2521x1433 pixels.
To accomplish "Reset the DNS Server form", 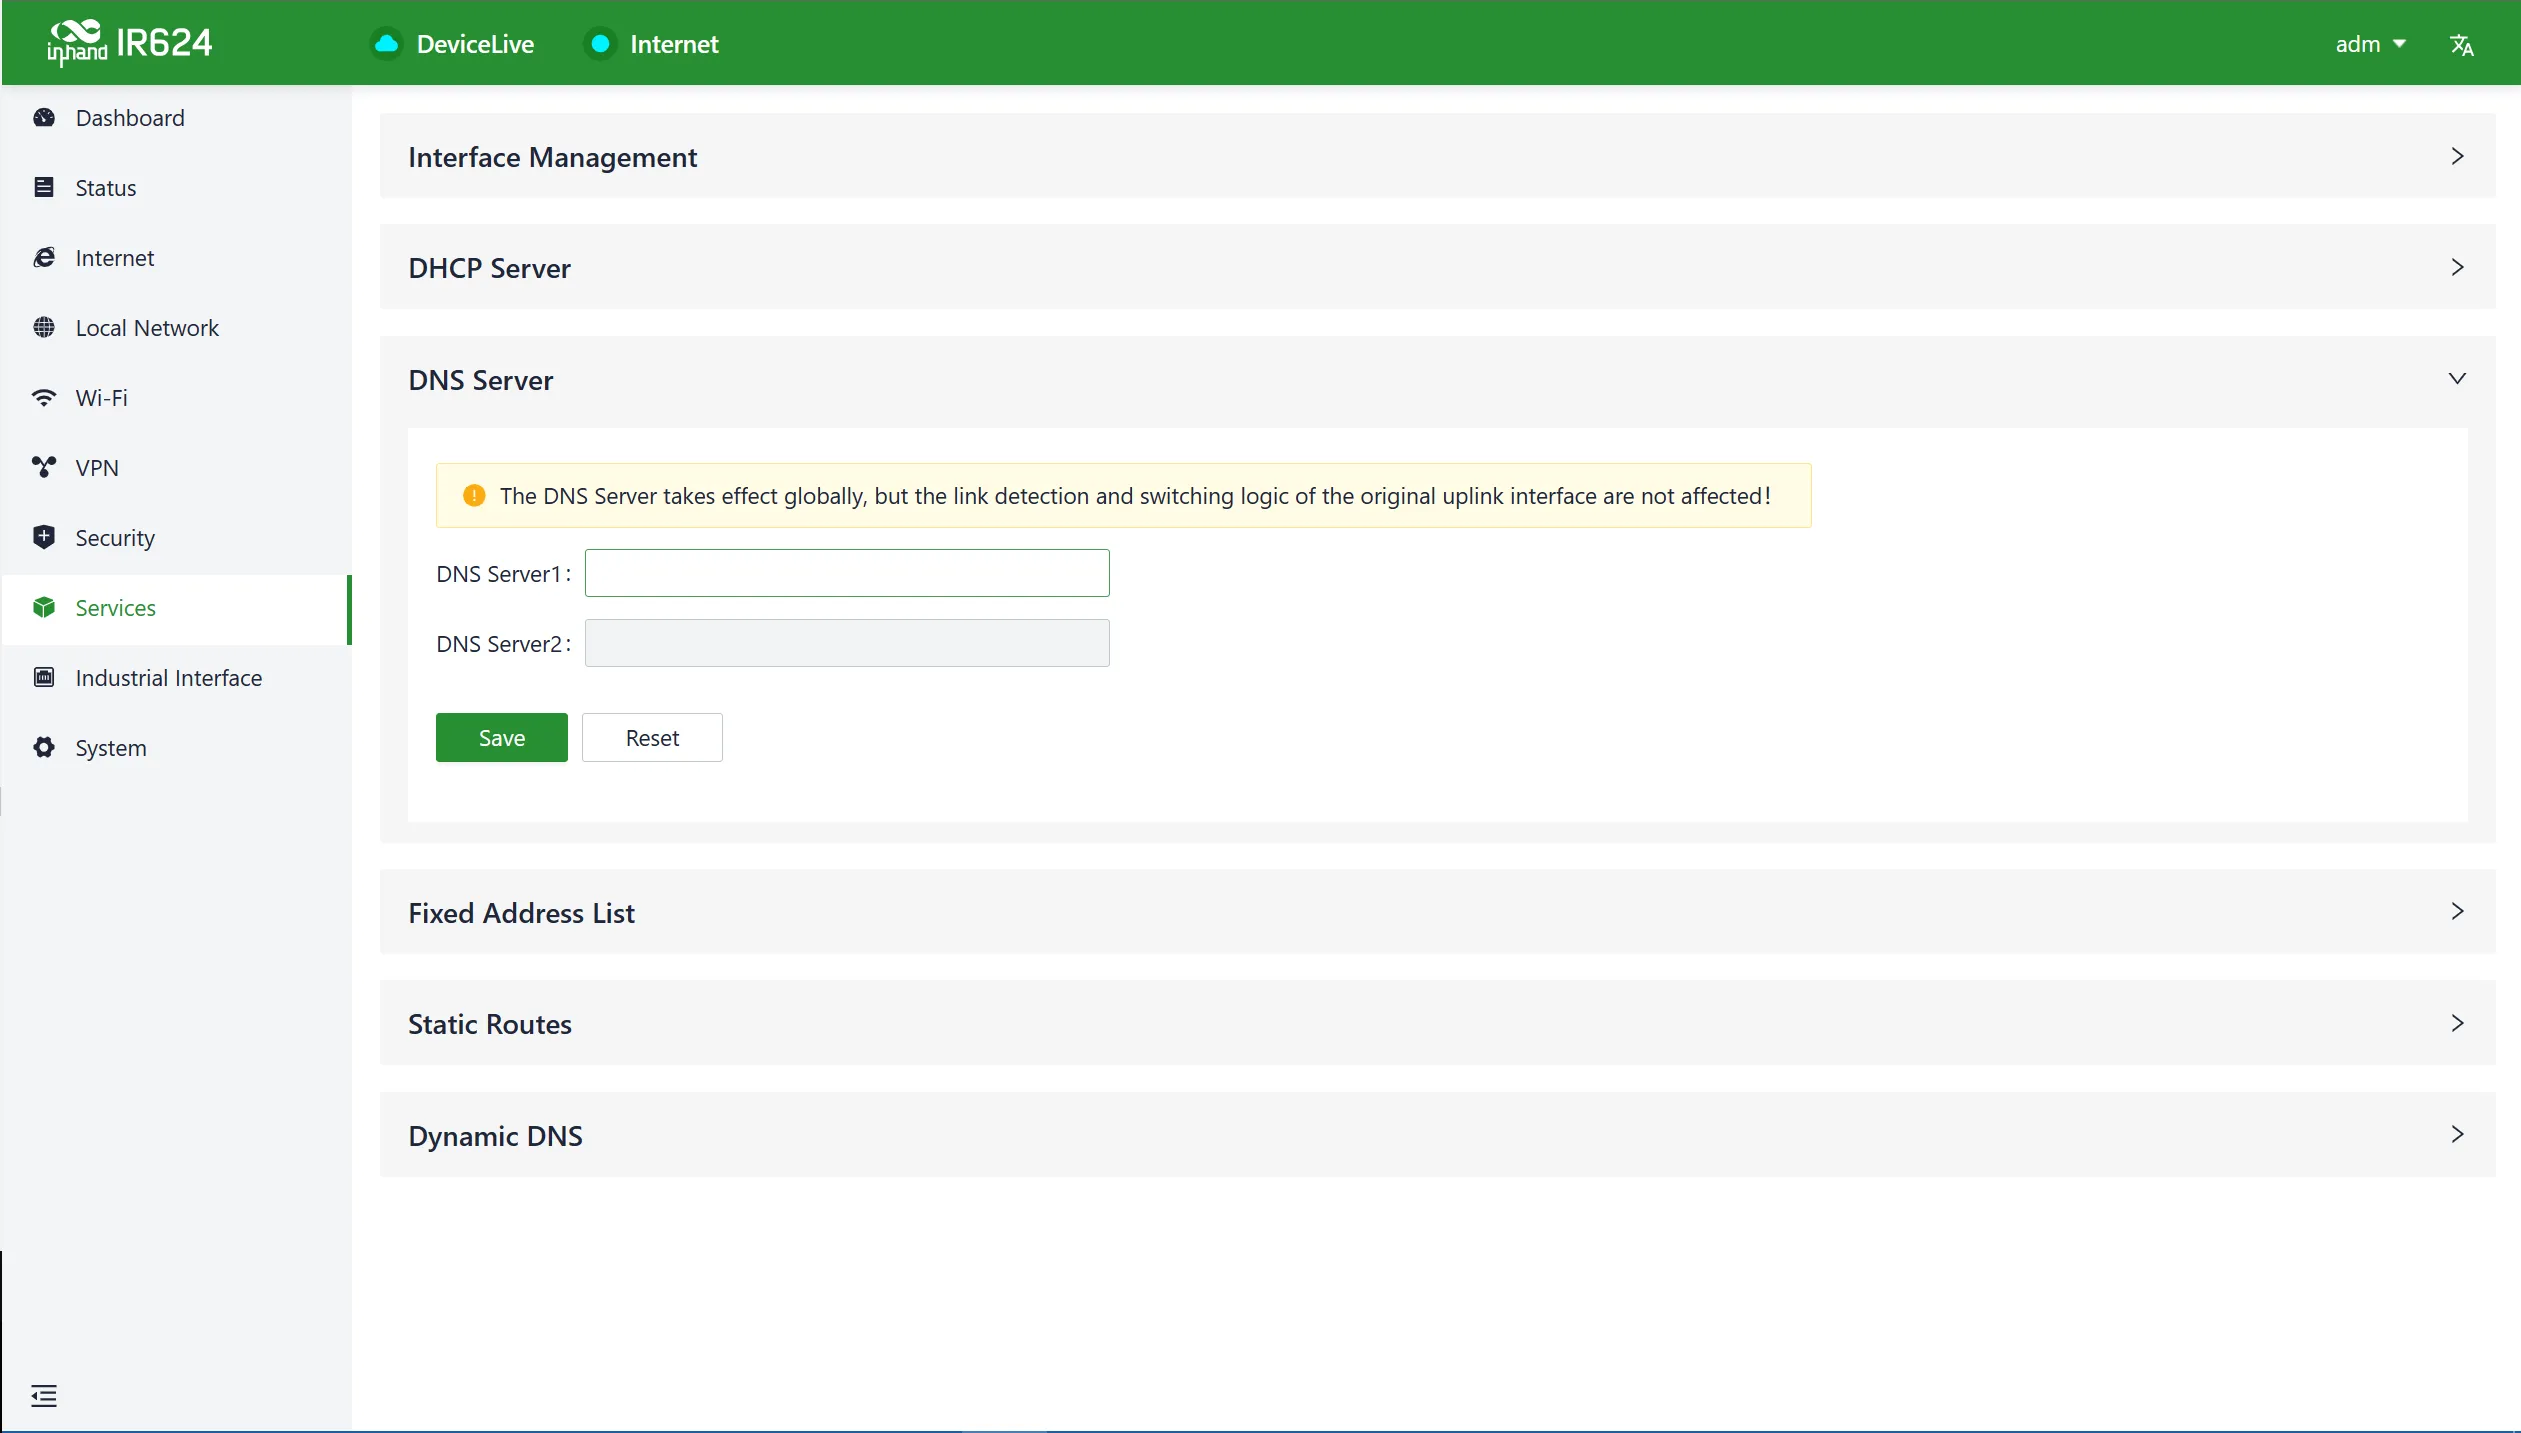I will coord(652,738).
